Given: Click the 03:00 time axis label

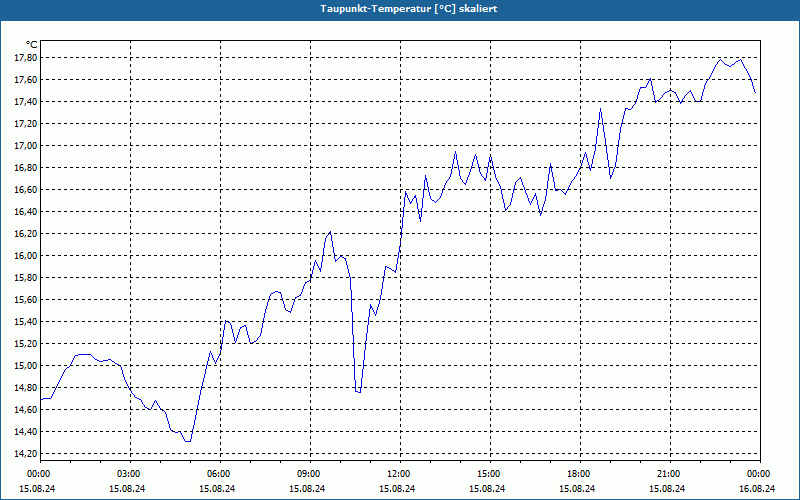Looking at the screenshot, I should coord(129,474).
